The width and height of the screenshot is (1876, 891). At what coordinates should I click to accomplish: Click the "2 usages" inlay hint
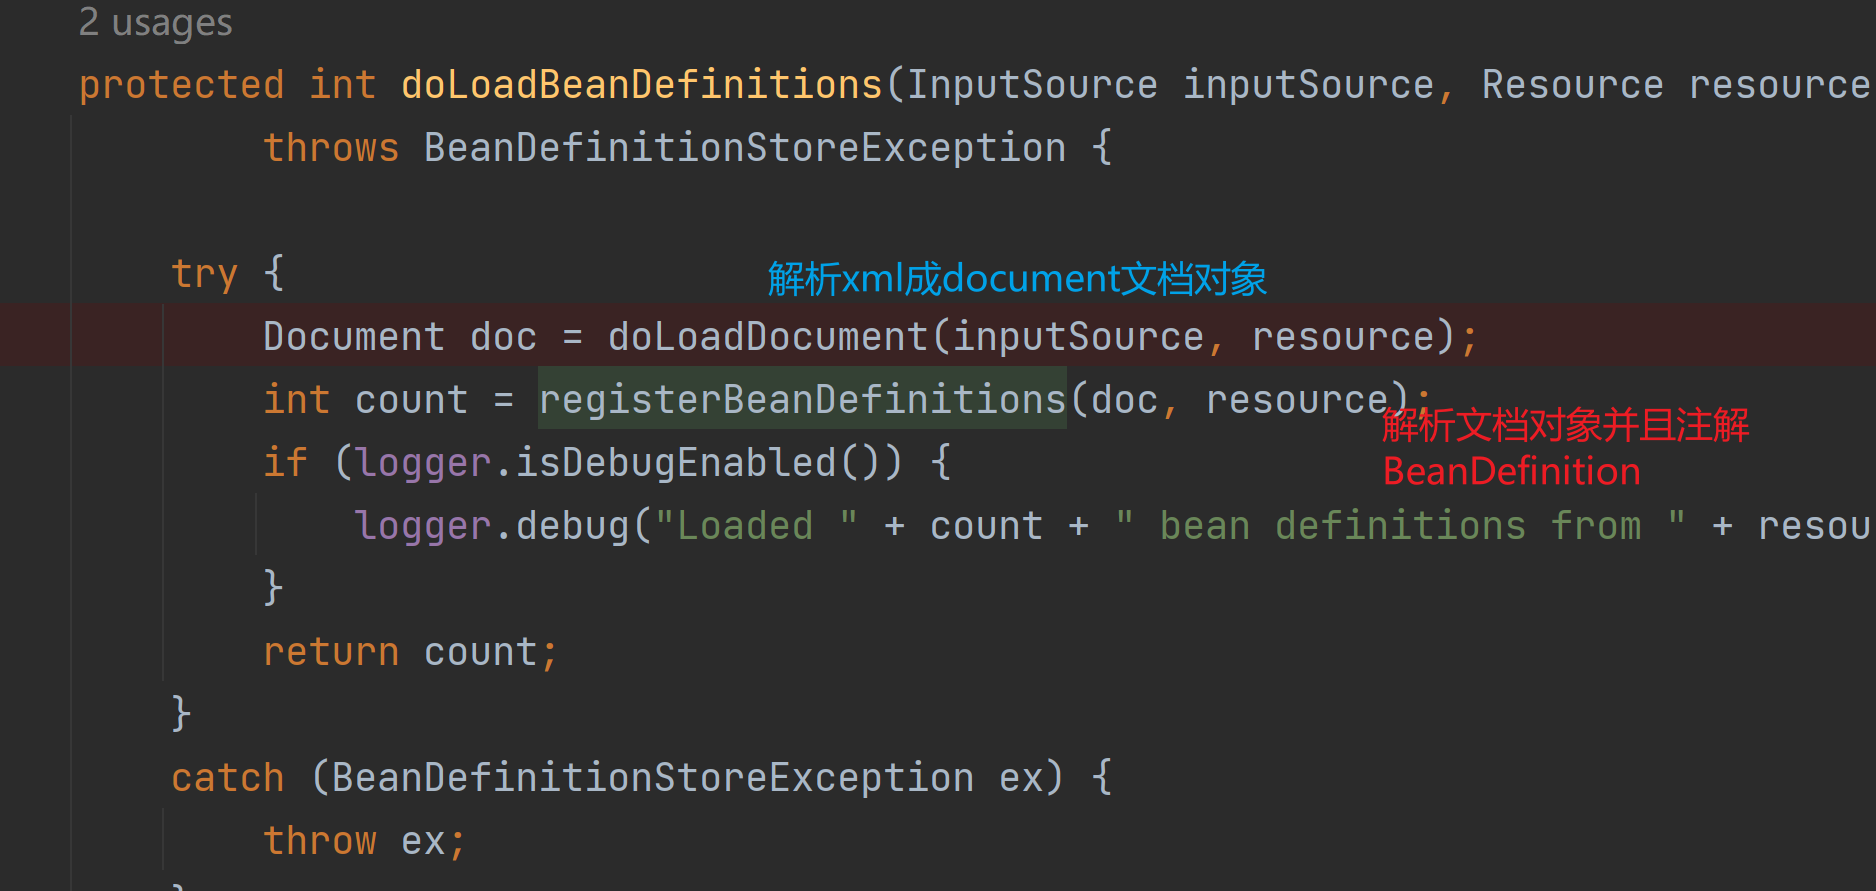coord(155,22)
